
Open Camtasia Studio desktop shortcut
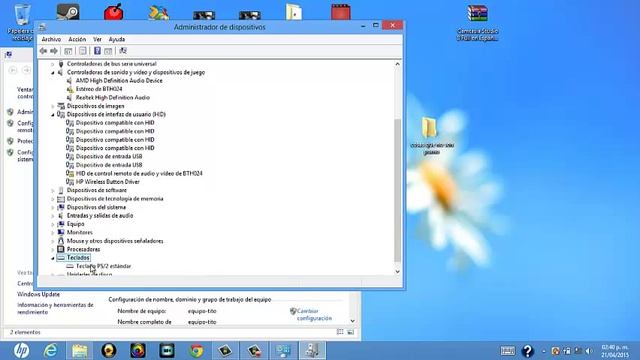click(x=477, y=22)
